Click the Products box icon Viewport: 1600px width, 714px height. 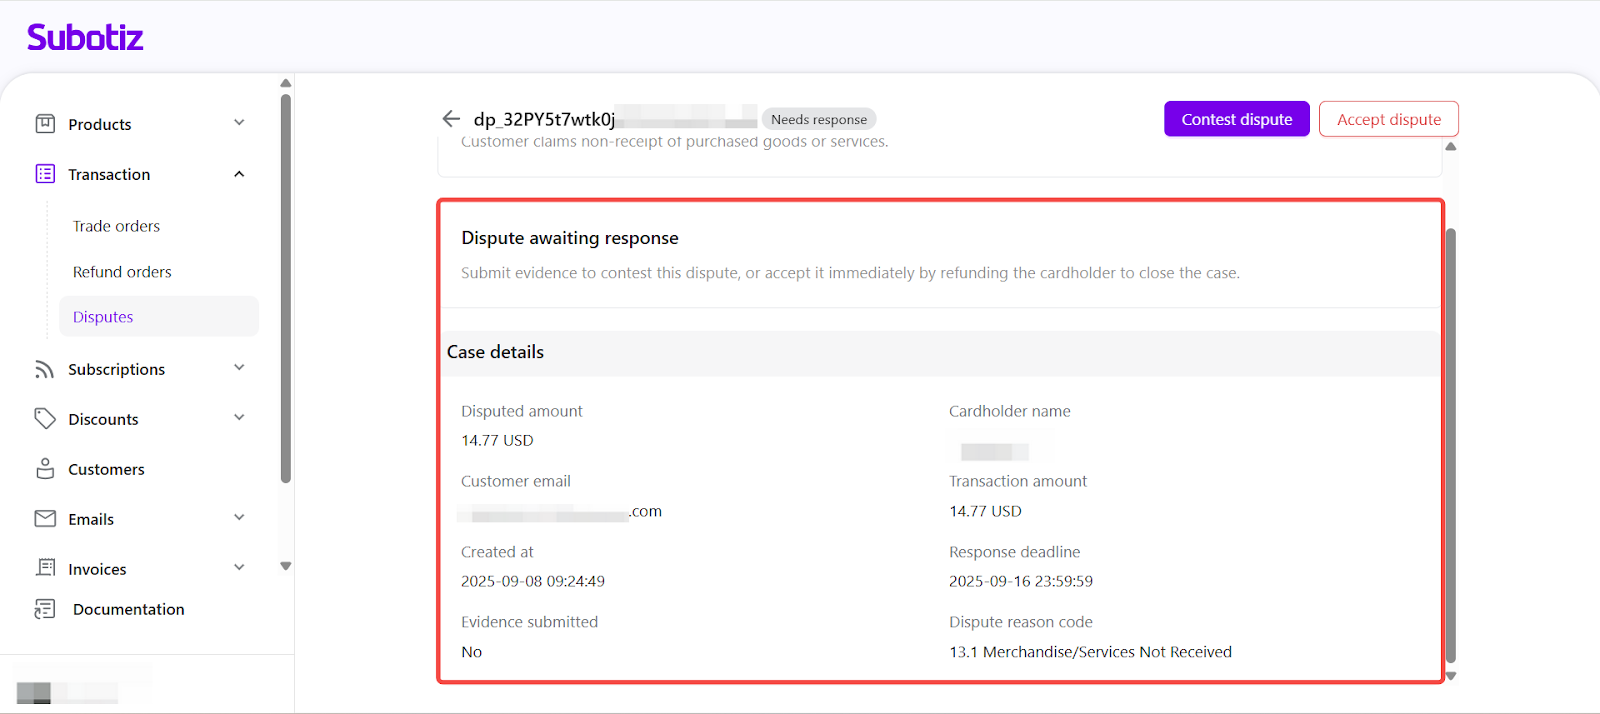pyautogui.click(x=45, y=124)
